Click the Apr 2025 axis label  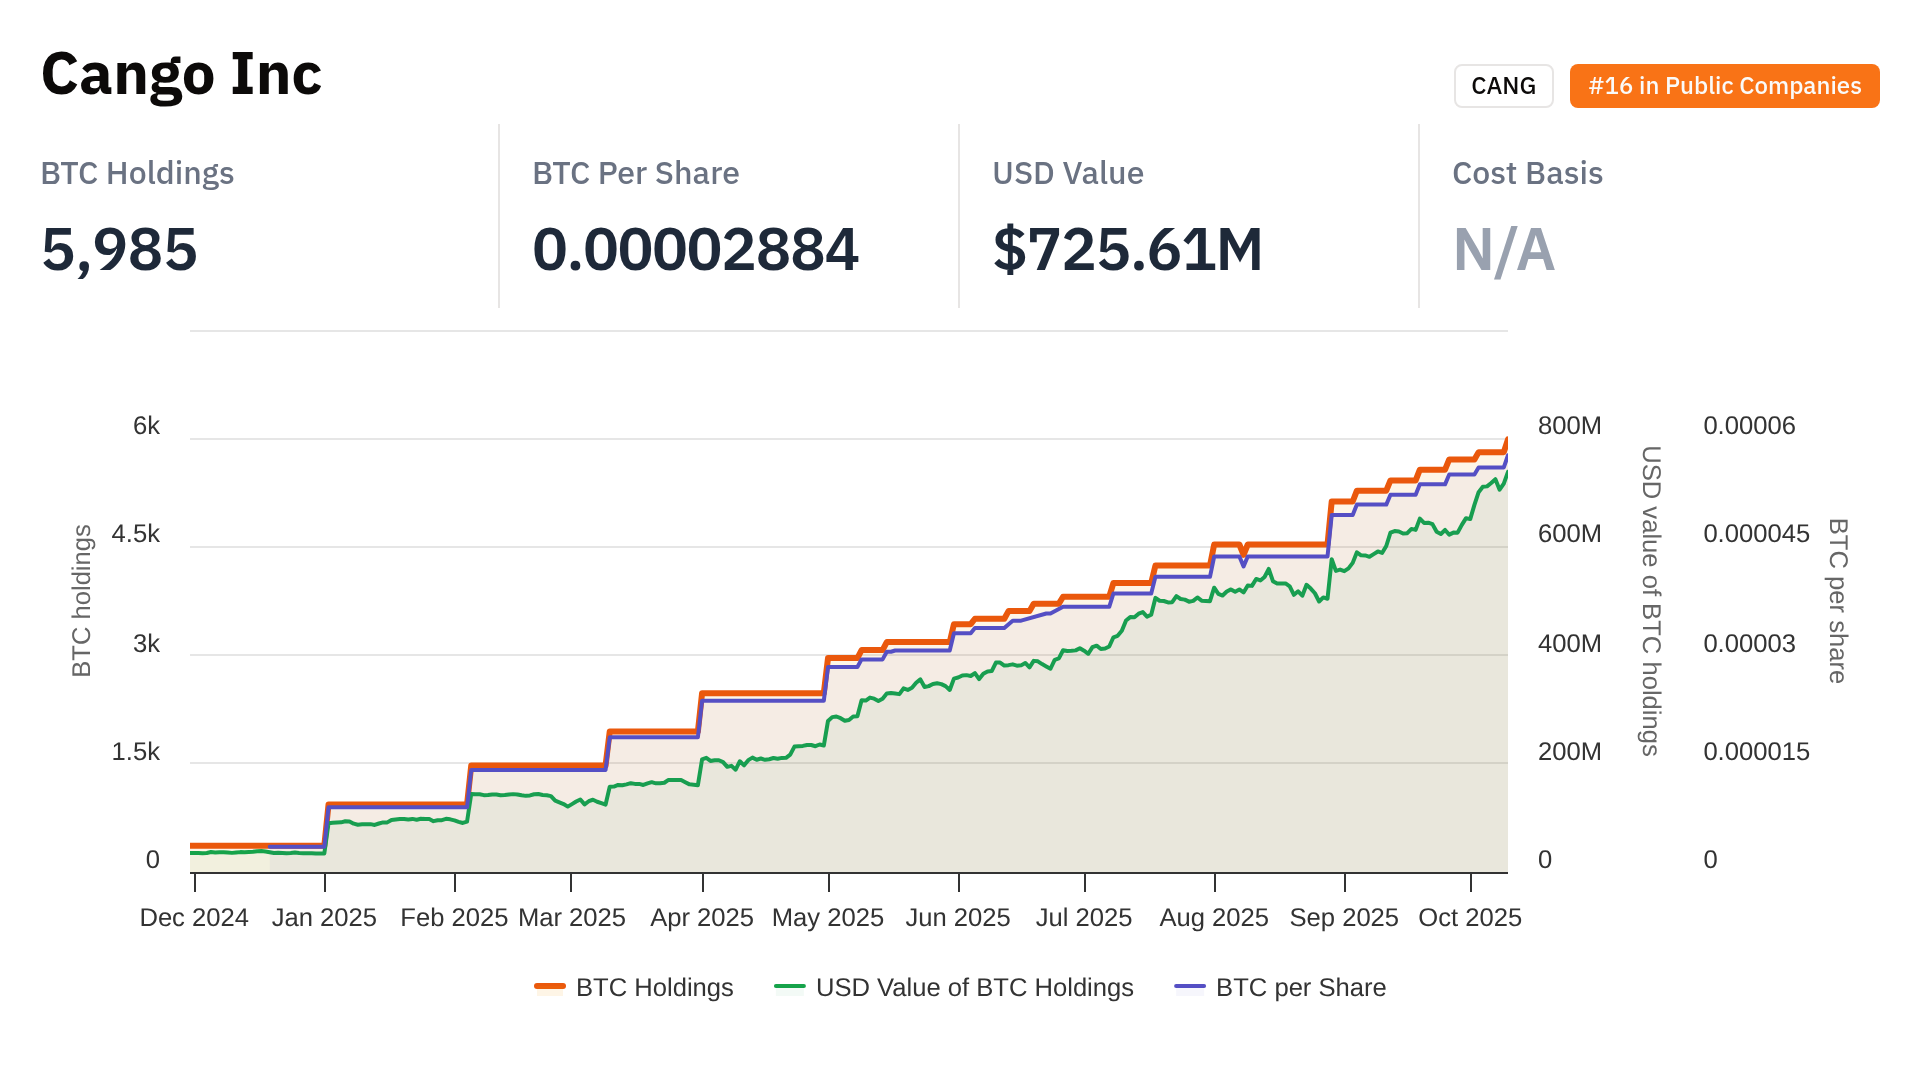[x=701, y=917]
